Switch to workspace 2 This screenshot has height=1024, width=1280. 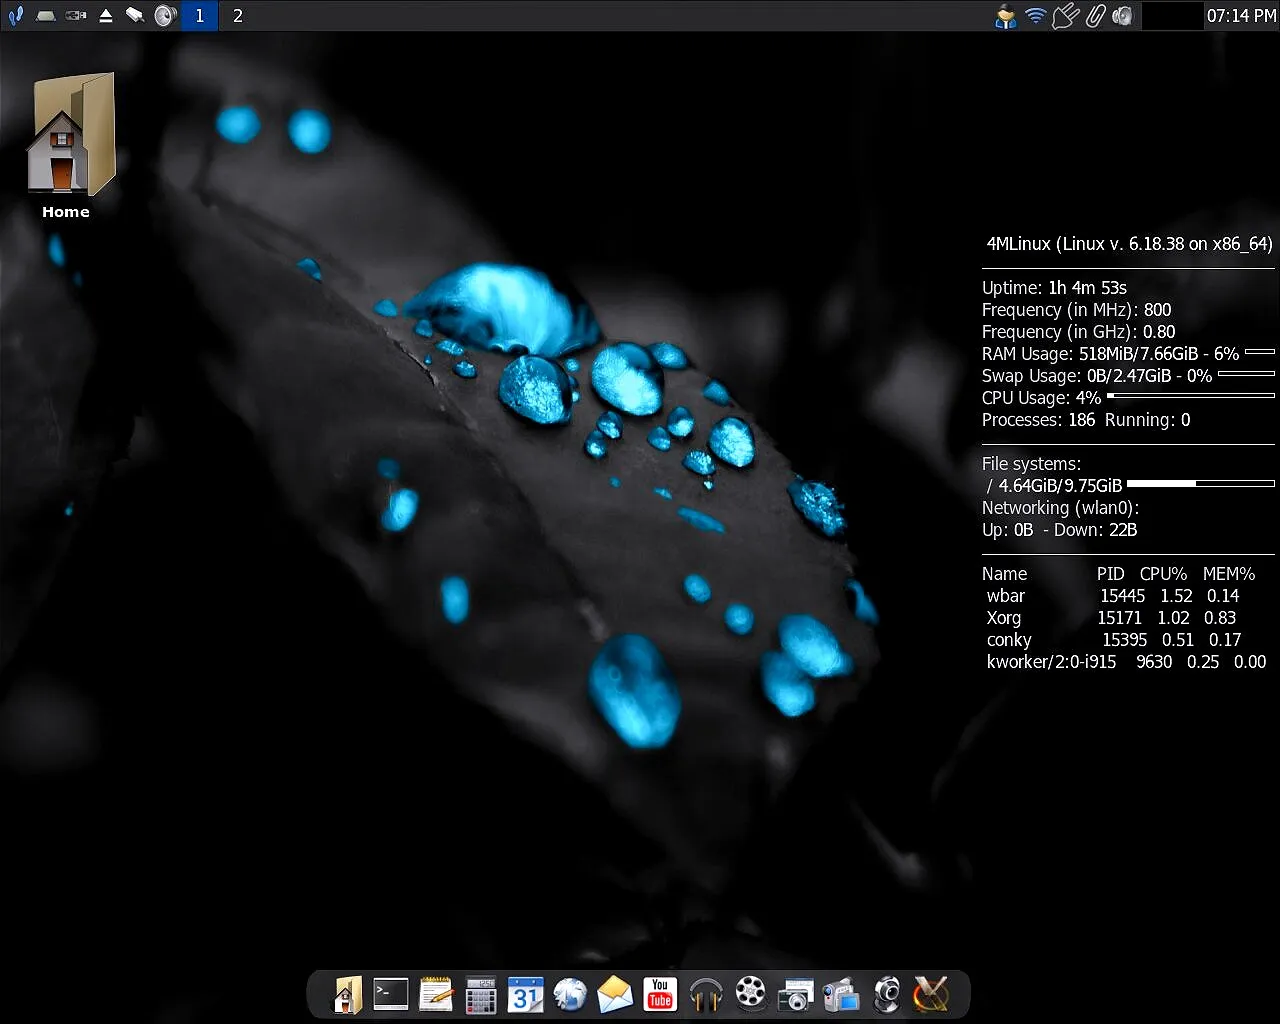[238, 15]
